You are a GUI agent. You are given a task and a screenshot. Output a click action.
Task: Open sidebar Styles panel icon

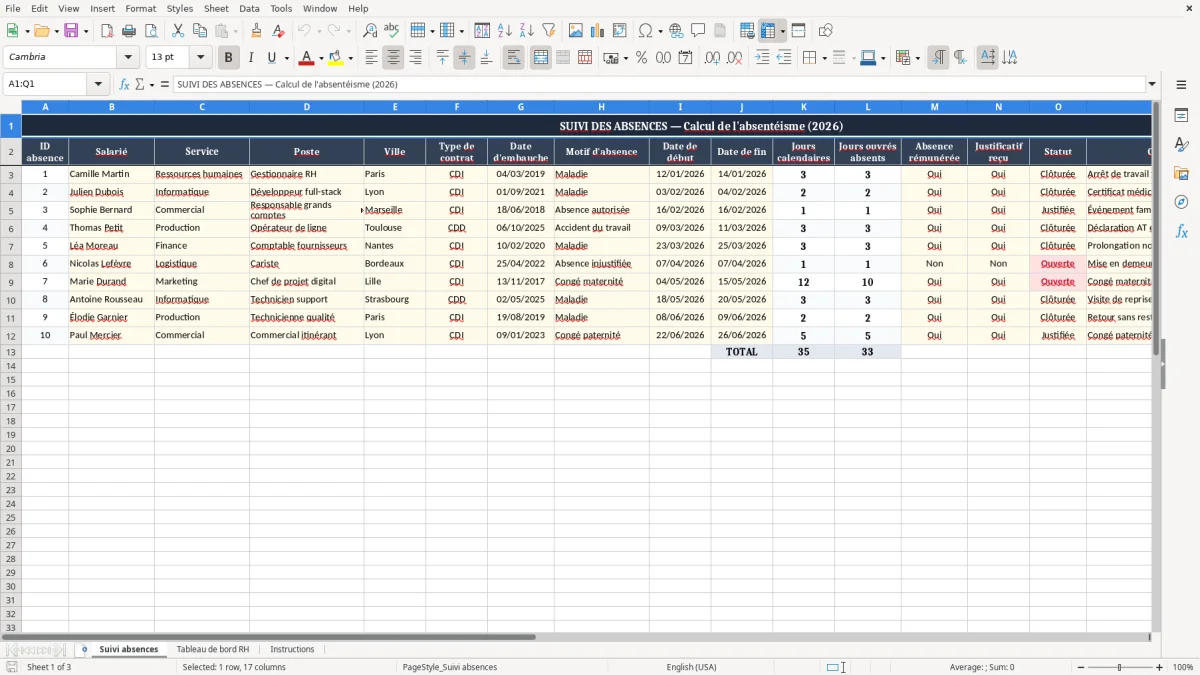click(x=1181, y=145)
